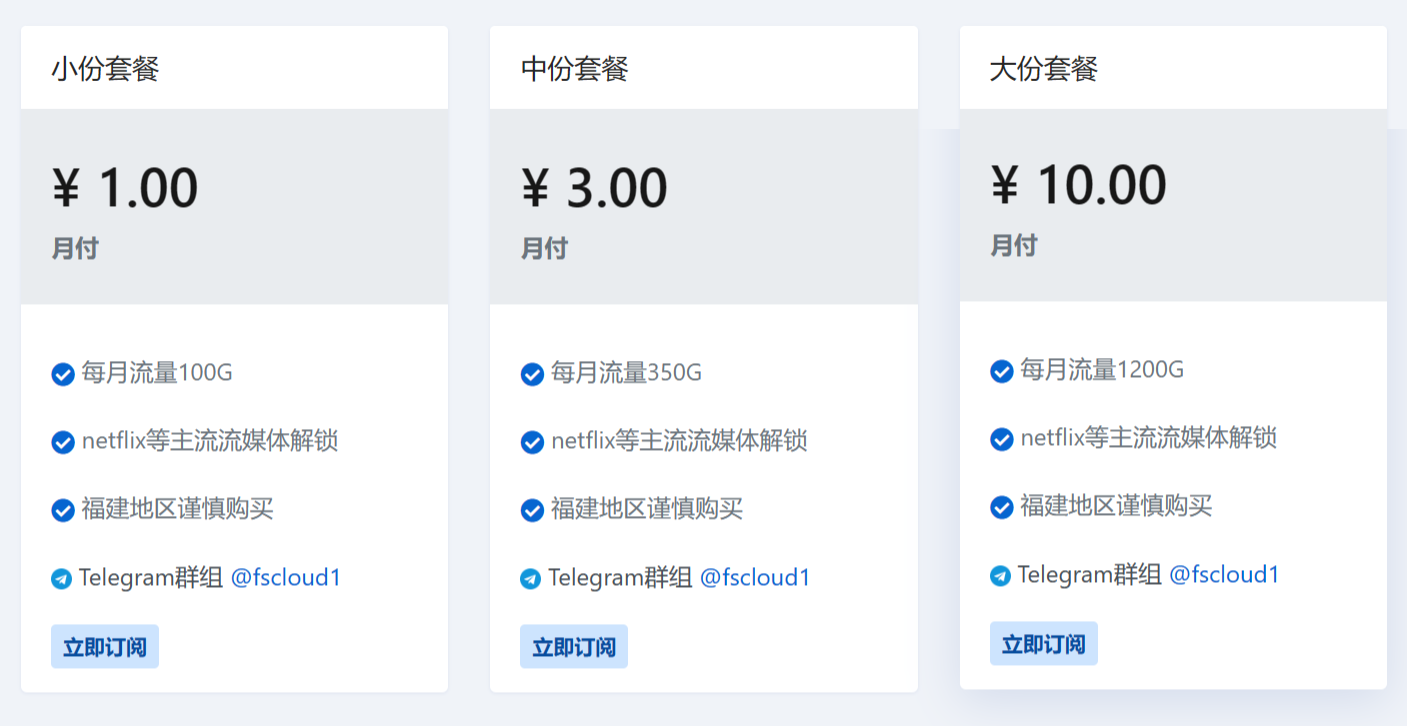Click check icon next to 福建地区谨慎购买 in 小份套餐

[x=63, y=510]
